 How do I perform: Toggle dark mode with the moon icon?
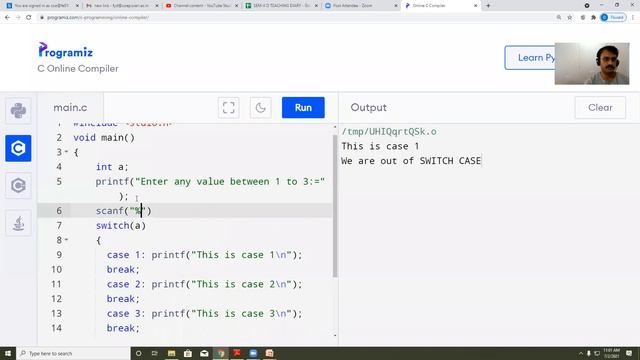click(260, 108)
